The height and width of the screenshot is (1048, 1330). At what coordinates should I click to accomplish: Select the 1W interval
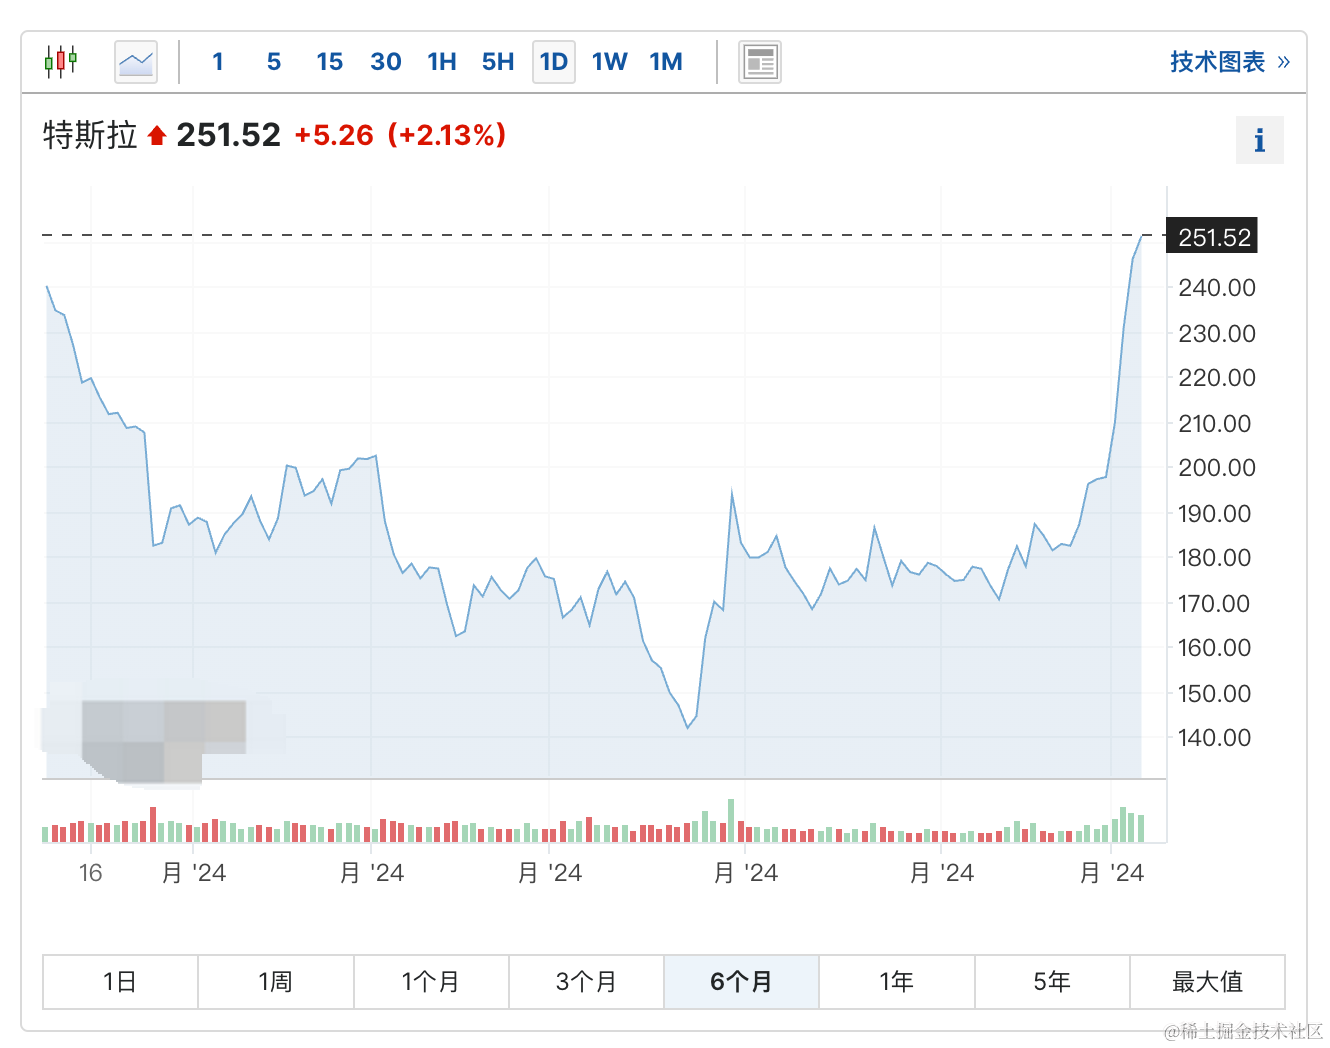click(x=609, y=62)
